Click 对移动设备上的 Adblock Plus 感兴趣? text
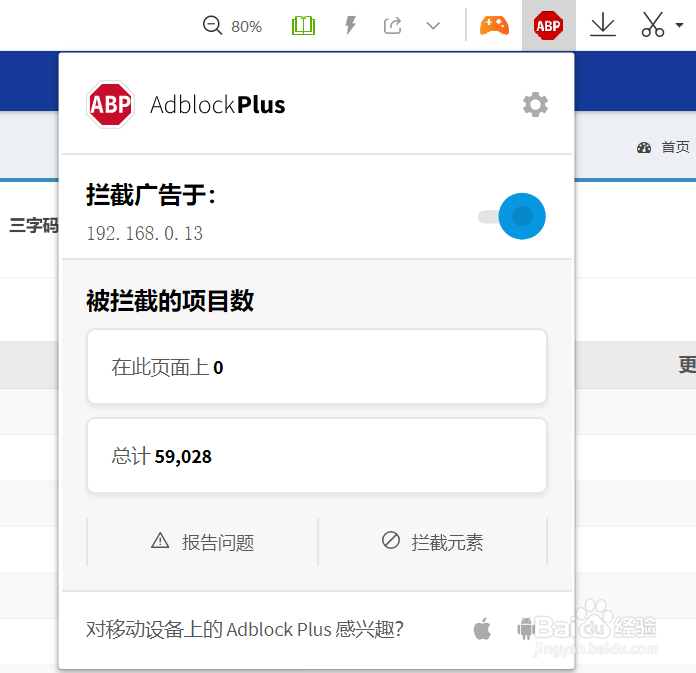Viewport: 696px width, 673px height. (245, 629)
